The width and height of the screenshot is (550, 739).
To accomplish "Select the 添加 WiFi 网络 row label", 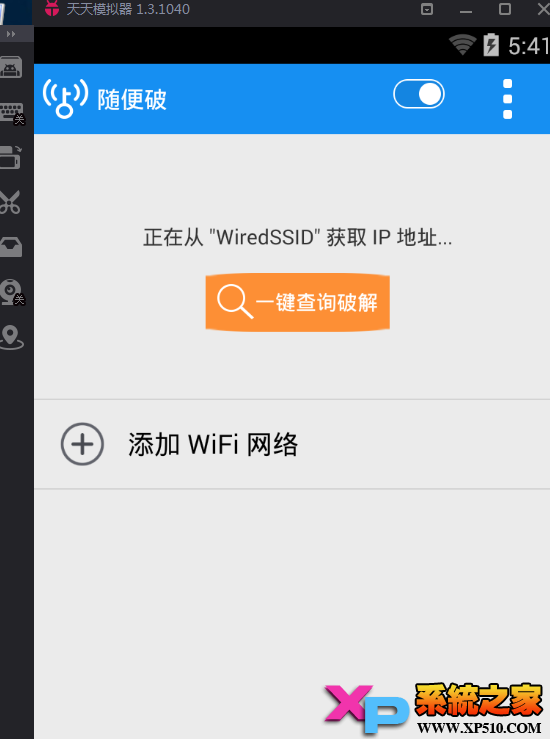I will 213,444.
